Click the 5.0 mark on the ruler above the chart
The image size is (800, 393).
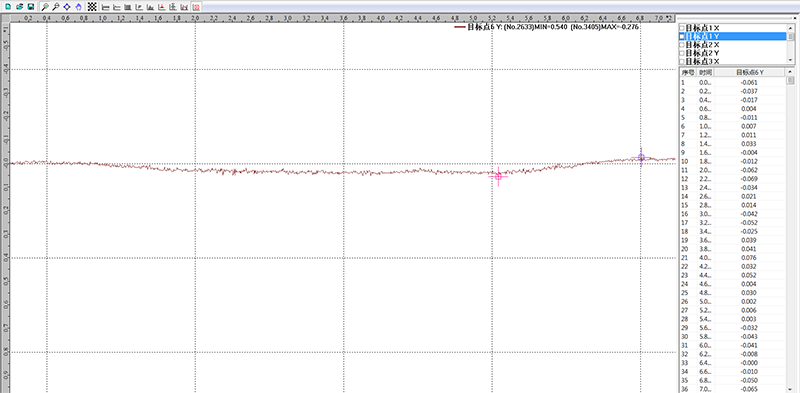[473, 18]
